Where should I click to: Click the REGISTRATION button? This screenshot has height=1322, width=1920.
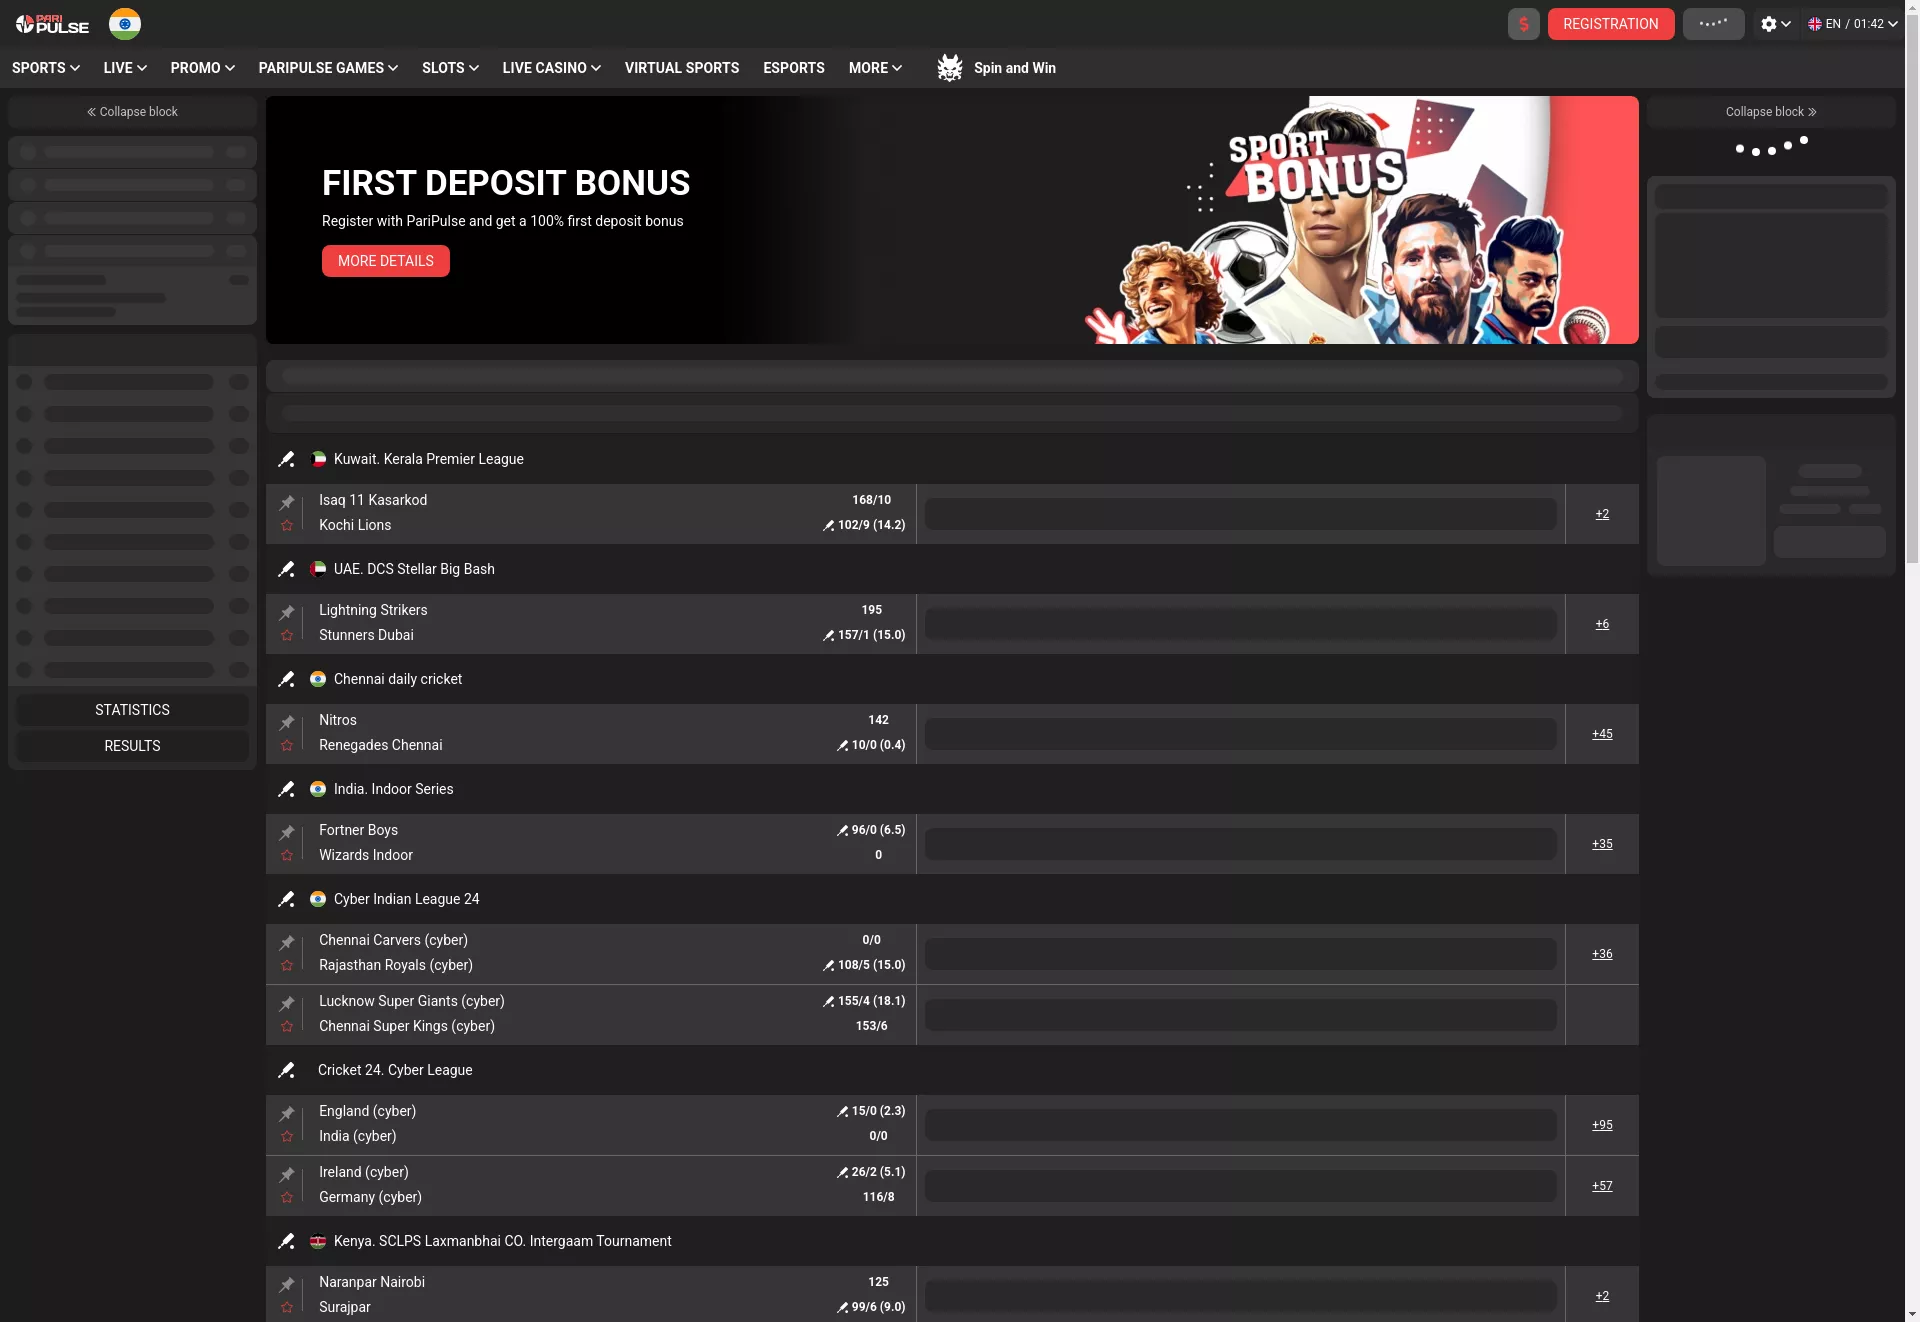[x=1611, y=24]
